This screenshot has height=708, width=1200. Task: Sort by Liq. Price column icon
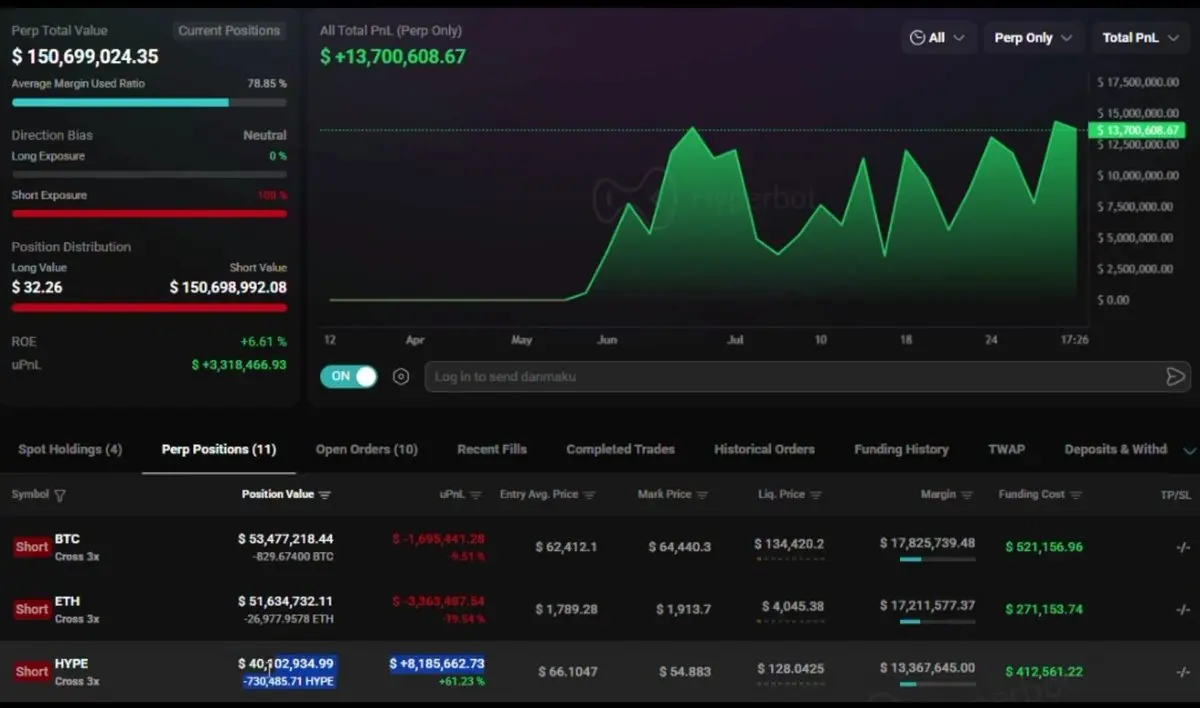[816, 495]
